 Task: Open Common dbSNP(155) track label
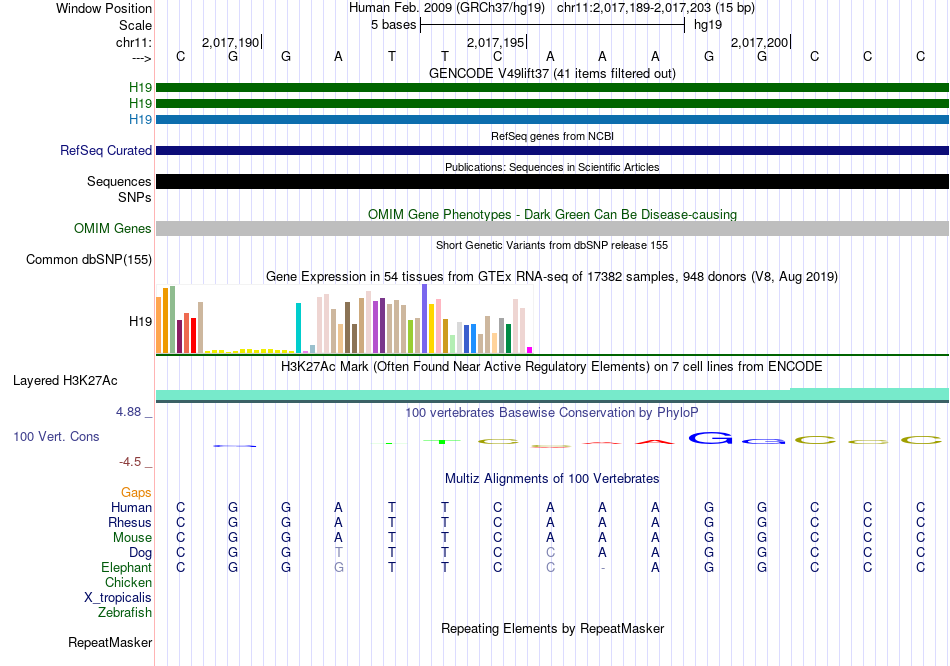pos(88,259)
